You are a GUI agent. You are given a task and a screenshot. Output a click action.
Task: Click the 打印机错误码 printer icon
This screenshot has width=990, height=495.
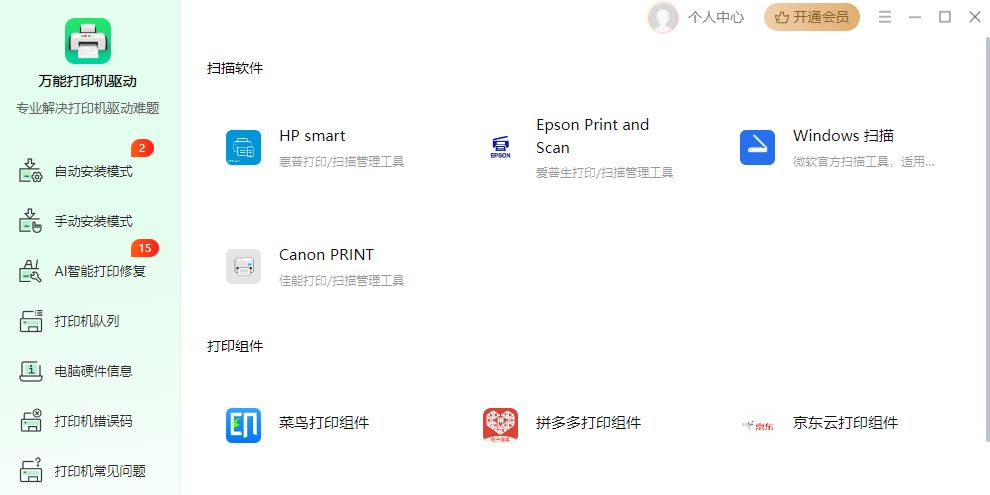click(x=31, y=420)
